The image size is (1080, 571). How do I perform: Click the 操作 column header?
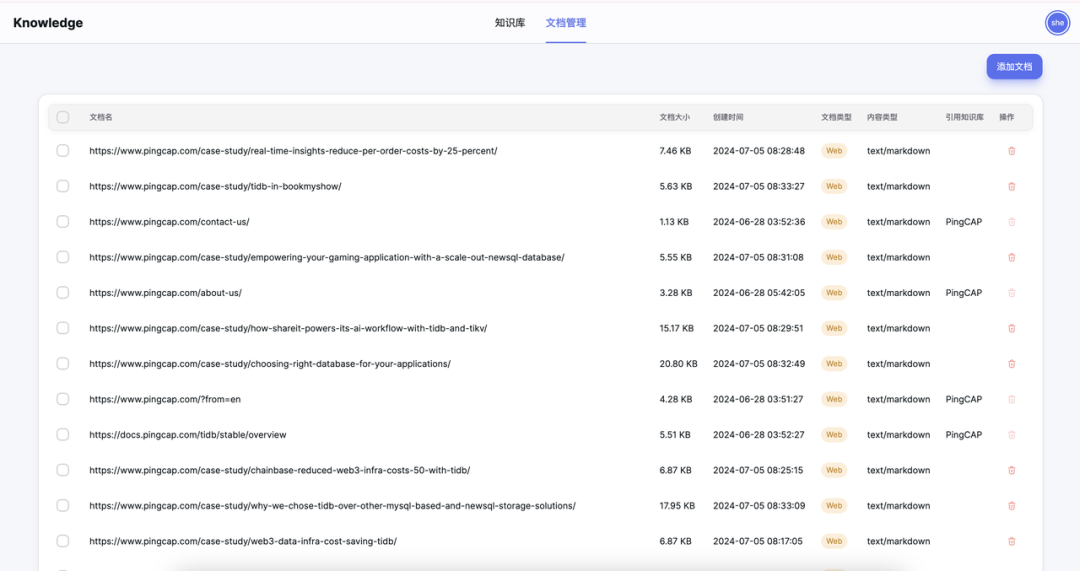(x=1006, y=117)
